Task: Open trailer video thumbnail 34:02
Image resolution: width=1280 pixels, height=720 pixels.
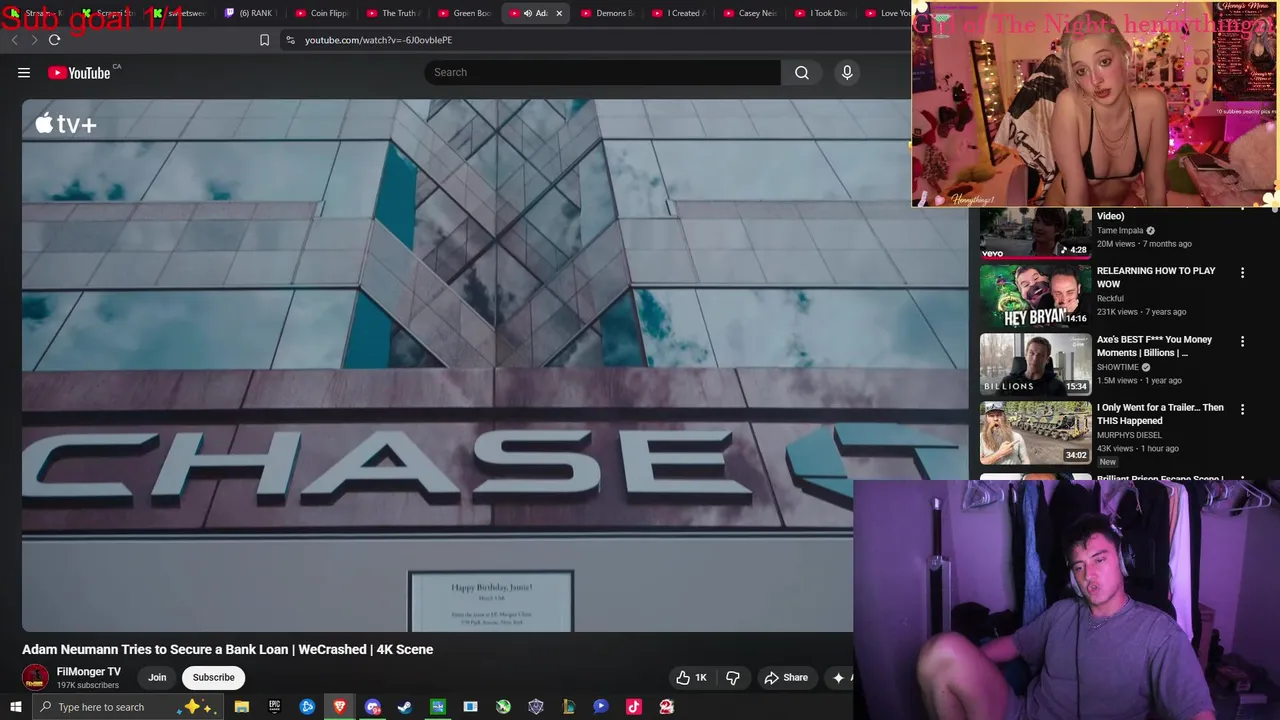Action: pos(1036,432)
